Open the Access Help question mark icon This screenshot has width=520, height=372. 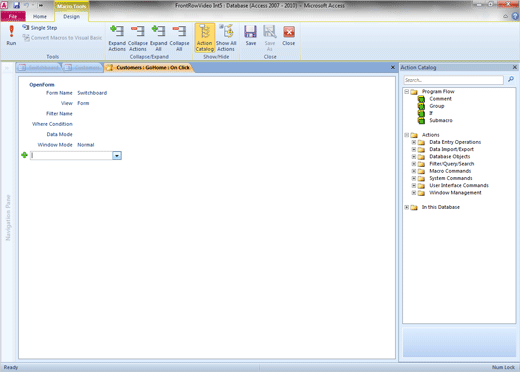pyautogui.click(x=515, y=16)
